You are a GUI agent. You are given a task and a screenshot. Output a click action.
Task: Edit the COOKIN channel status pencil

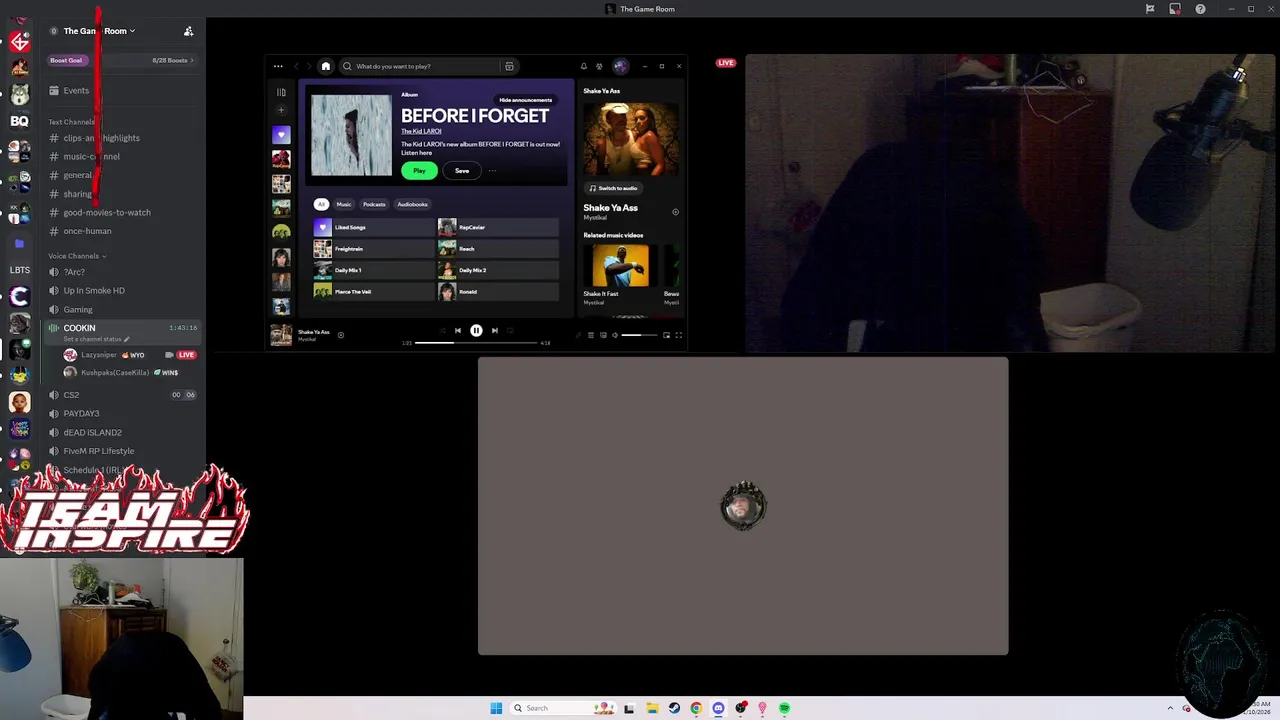pyautogui.click(x=127, y=339)
